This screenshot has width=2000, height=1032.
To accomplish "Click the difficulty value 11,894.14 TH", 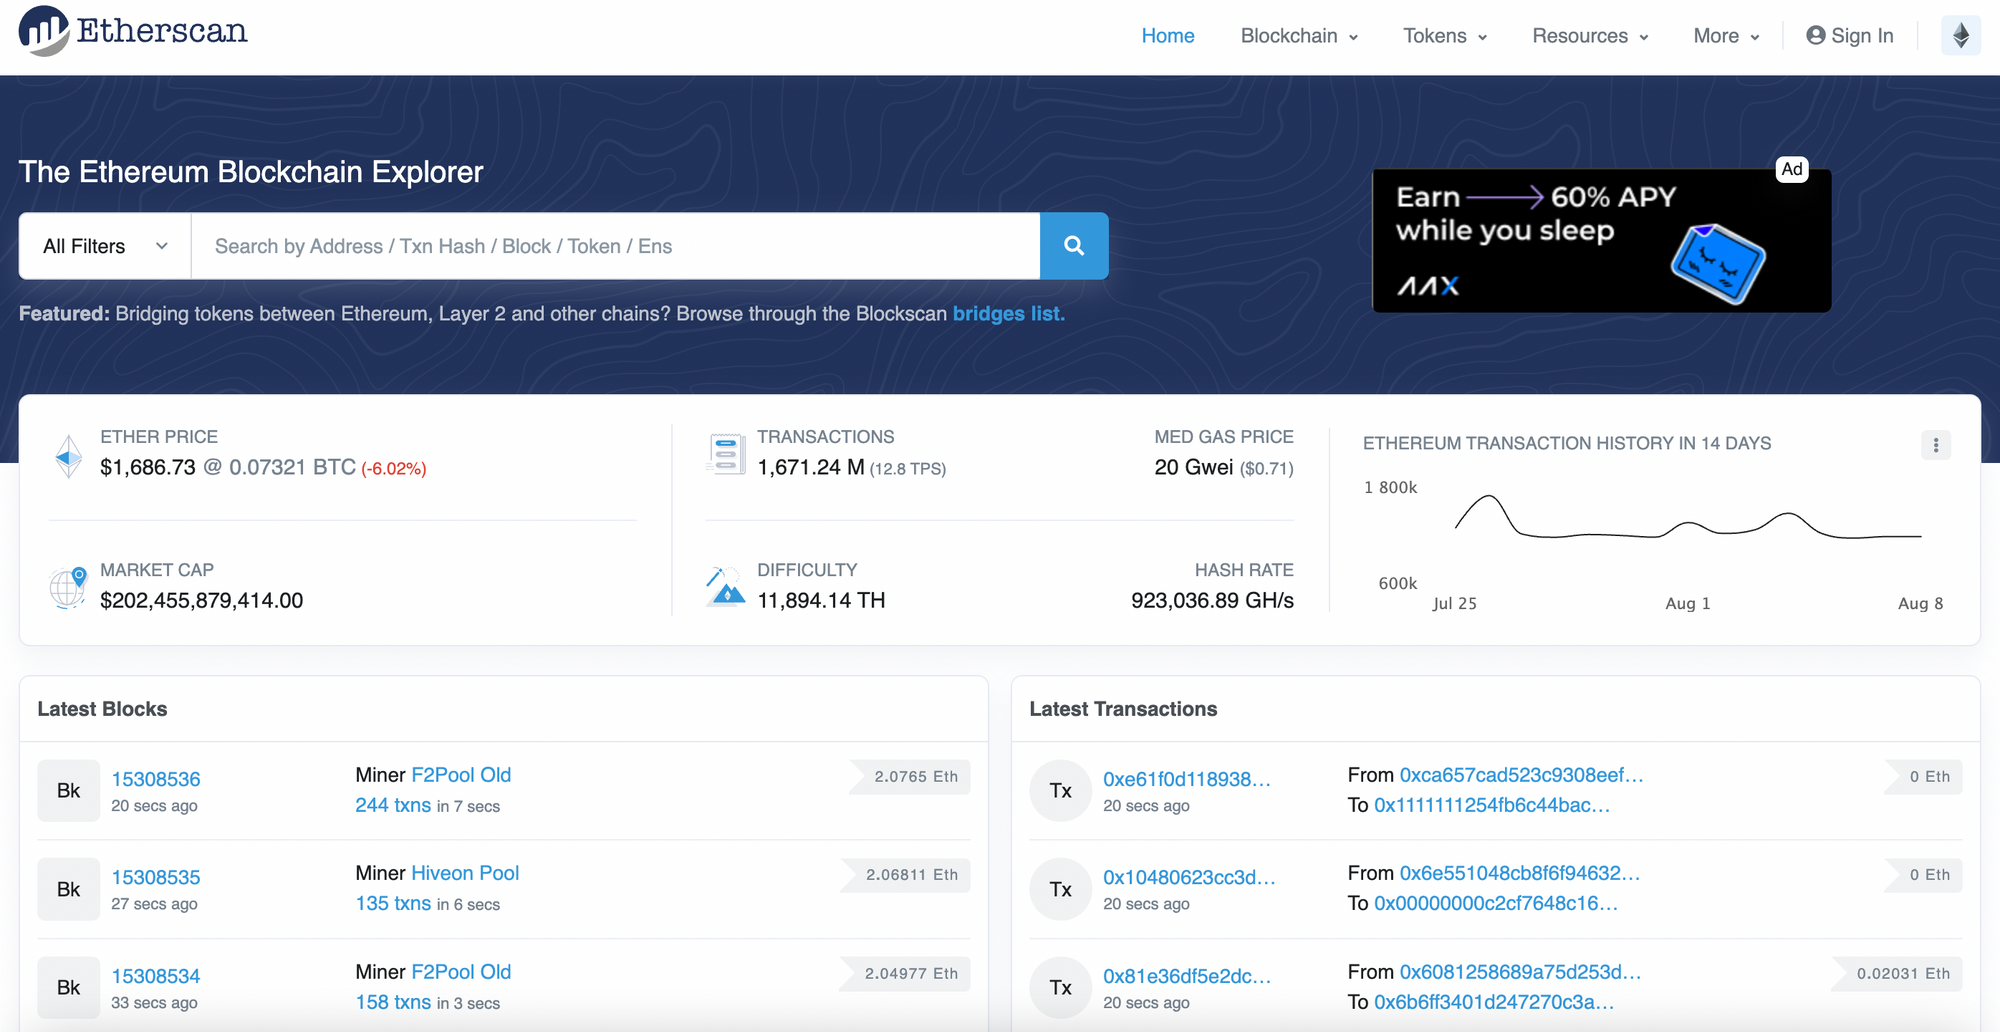I will tap(821, 600).
